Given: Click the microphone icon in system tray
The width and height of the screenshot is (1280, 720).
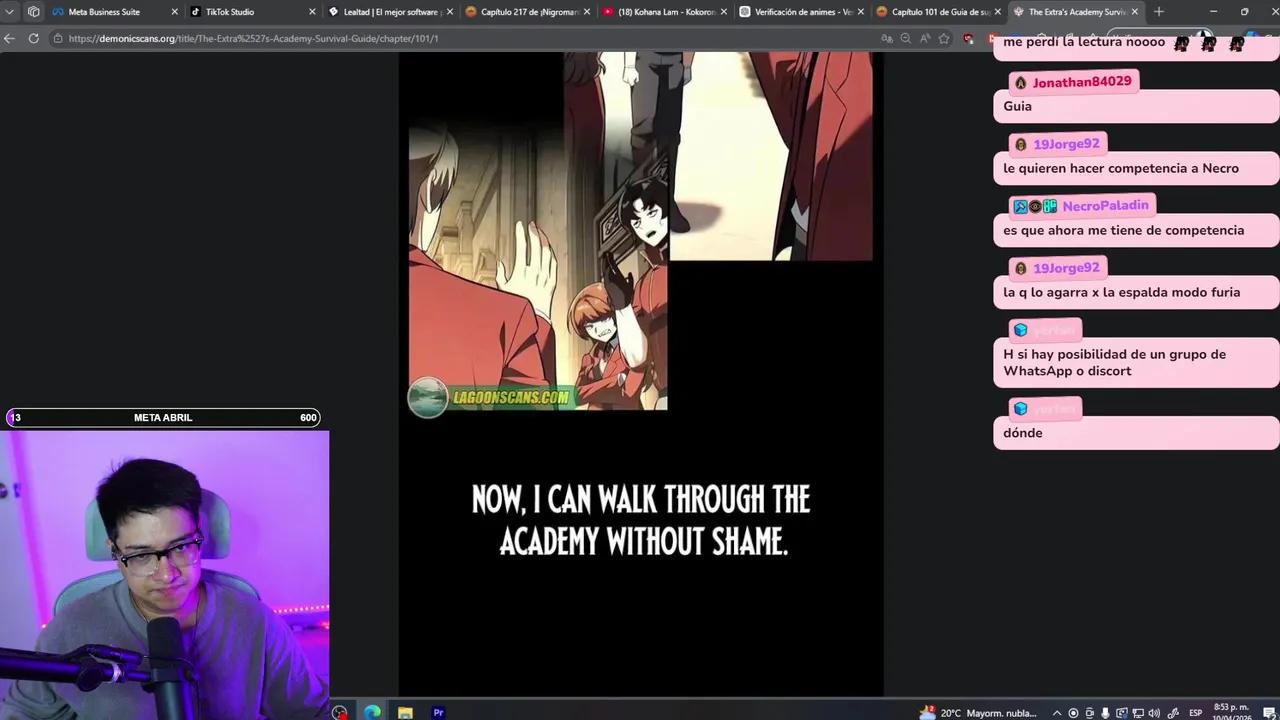Looking at the screenshot, I should tap(1106, 713).
